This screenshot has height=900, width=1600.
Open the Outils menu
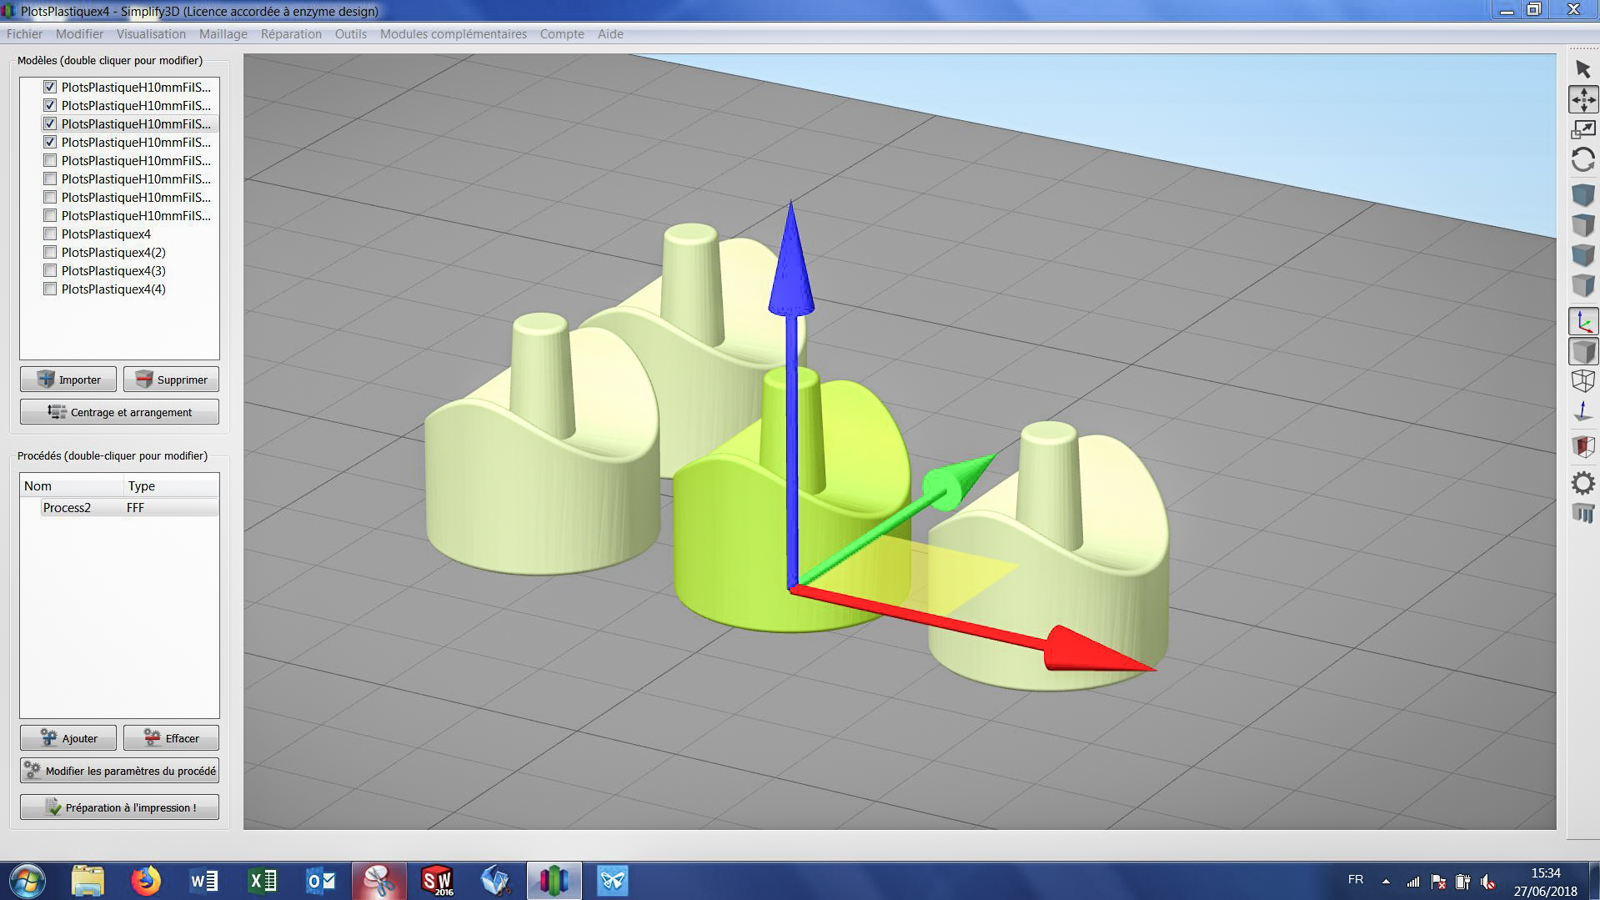350,34
